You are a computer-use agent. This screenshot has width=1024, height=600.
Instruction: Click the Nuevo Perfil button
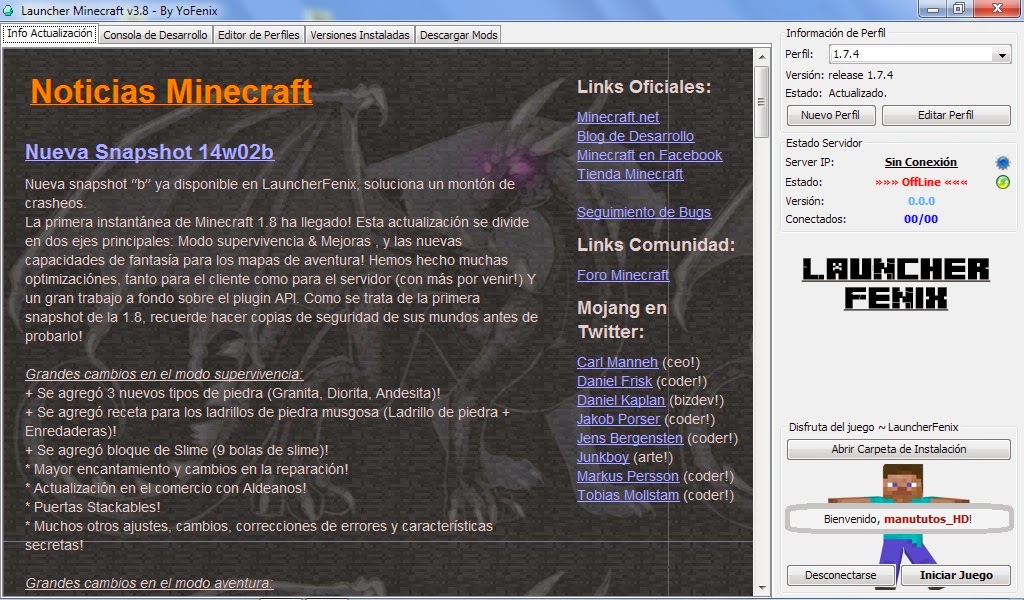click(830, 115)
